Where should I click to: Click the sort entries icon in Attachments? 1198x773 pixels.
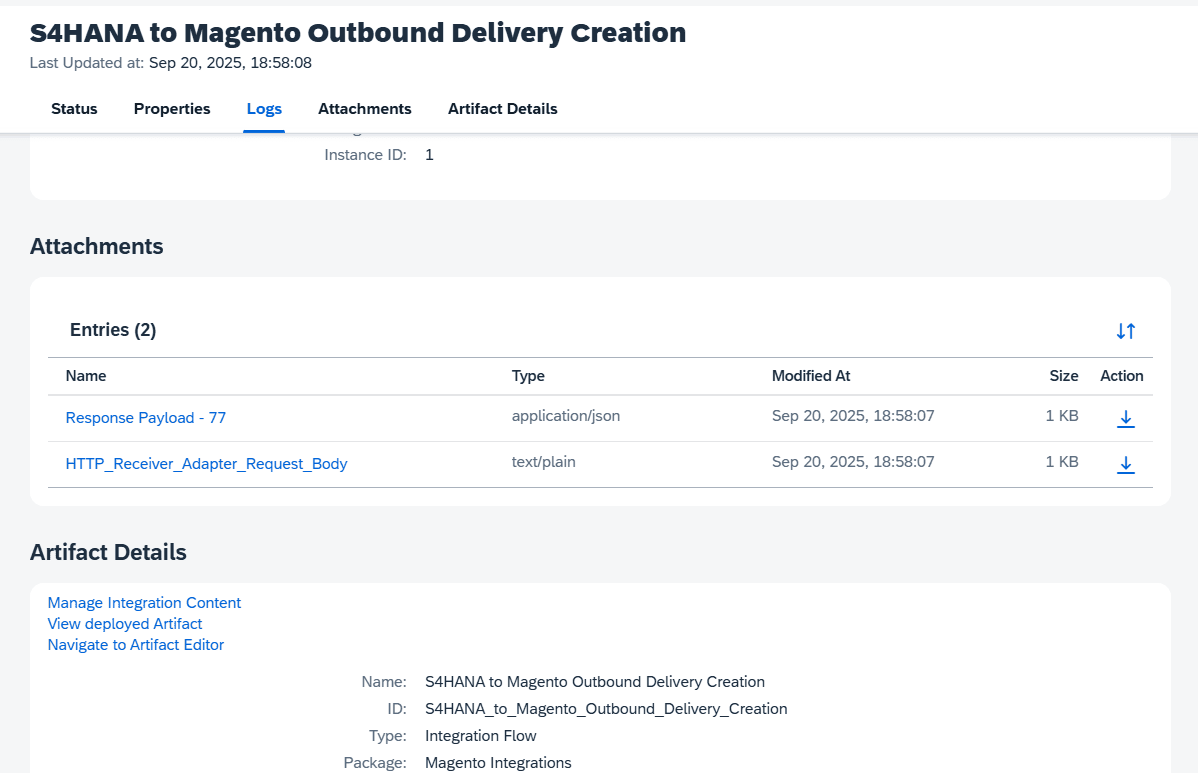click(x=1125, y=331)
